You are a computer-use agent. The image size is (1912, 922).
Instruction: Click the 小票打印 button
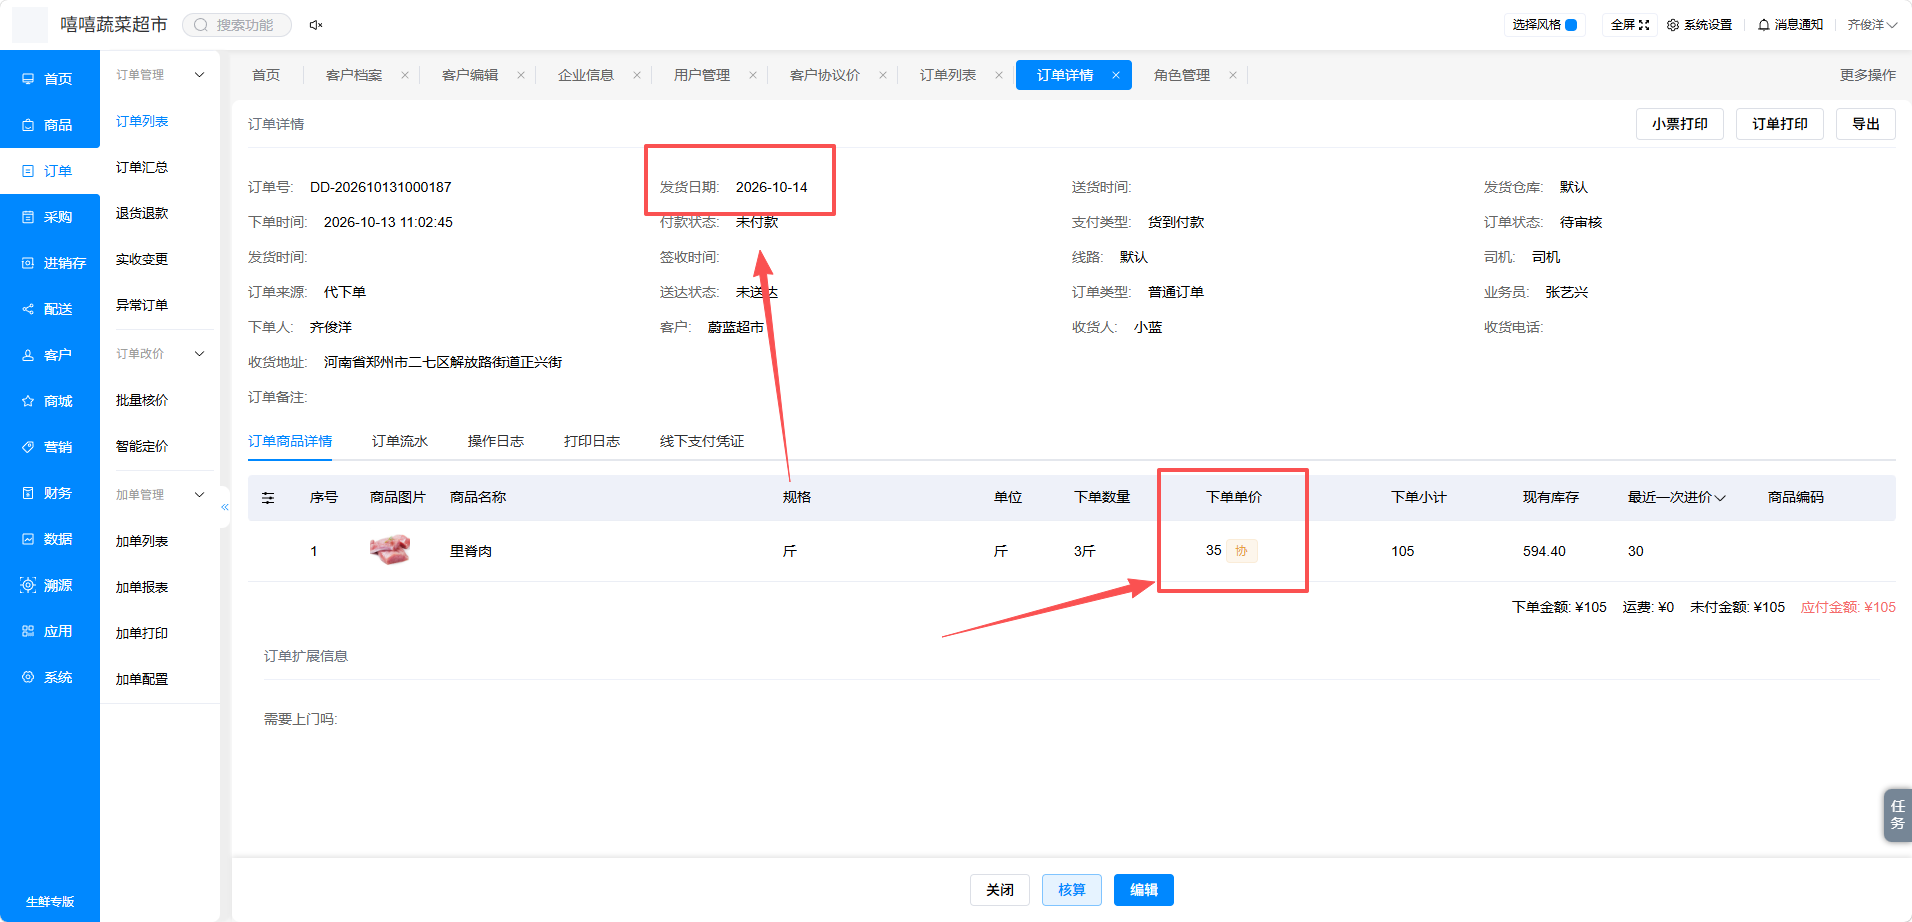click(1680, 124)
